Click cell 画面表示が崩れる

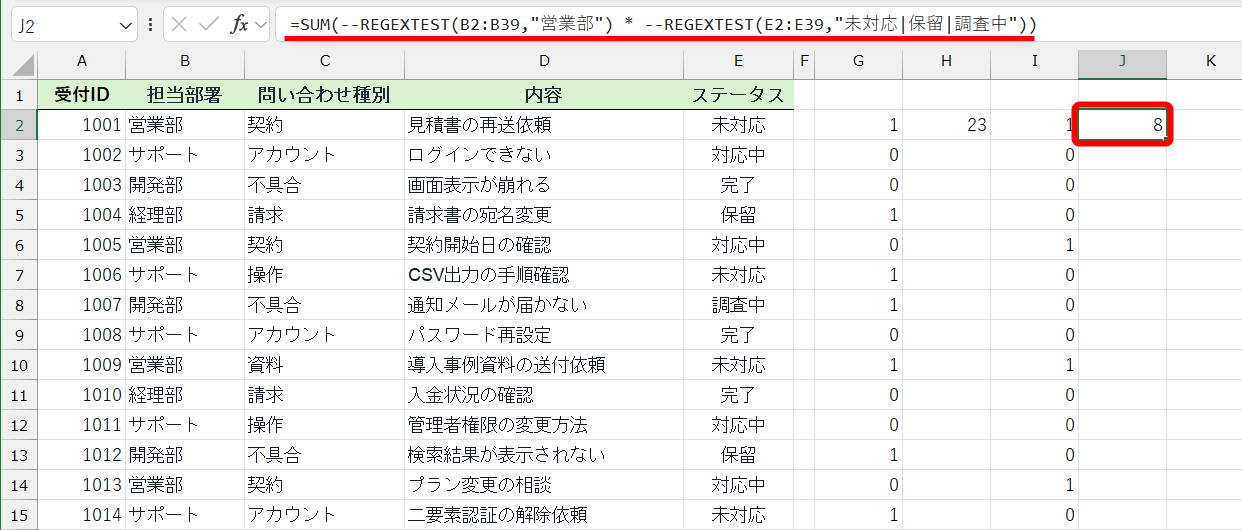(544, 185)
